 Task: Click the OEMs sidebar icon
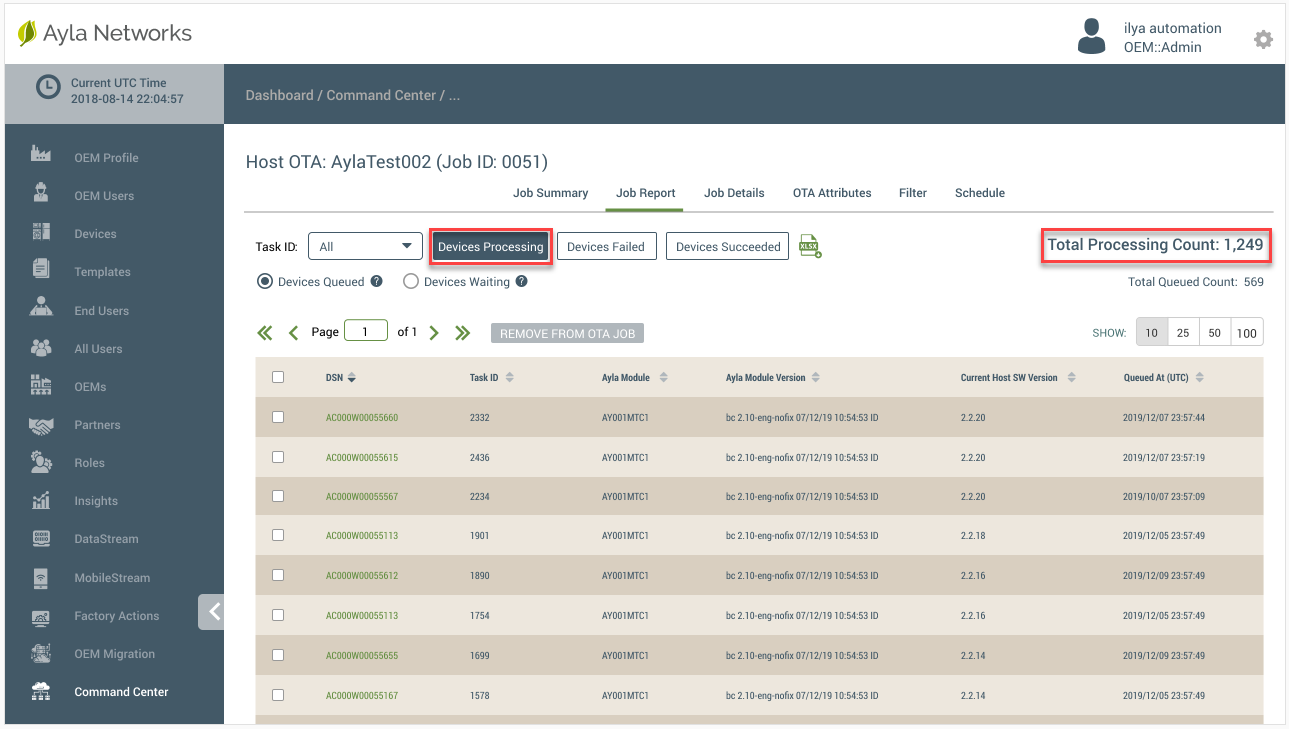[41, 385]
